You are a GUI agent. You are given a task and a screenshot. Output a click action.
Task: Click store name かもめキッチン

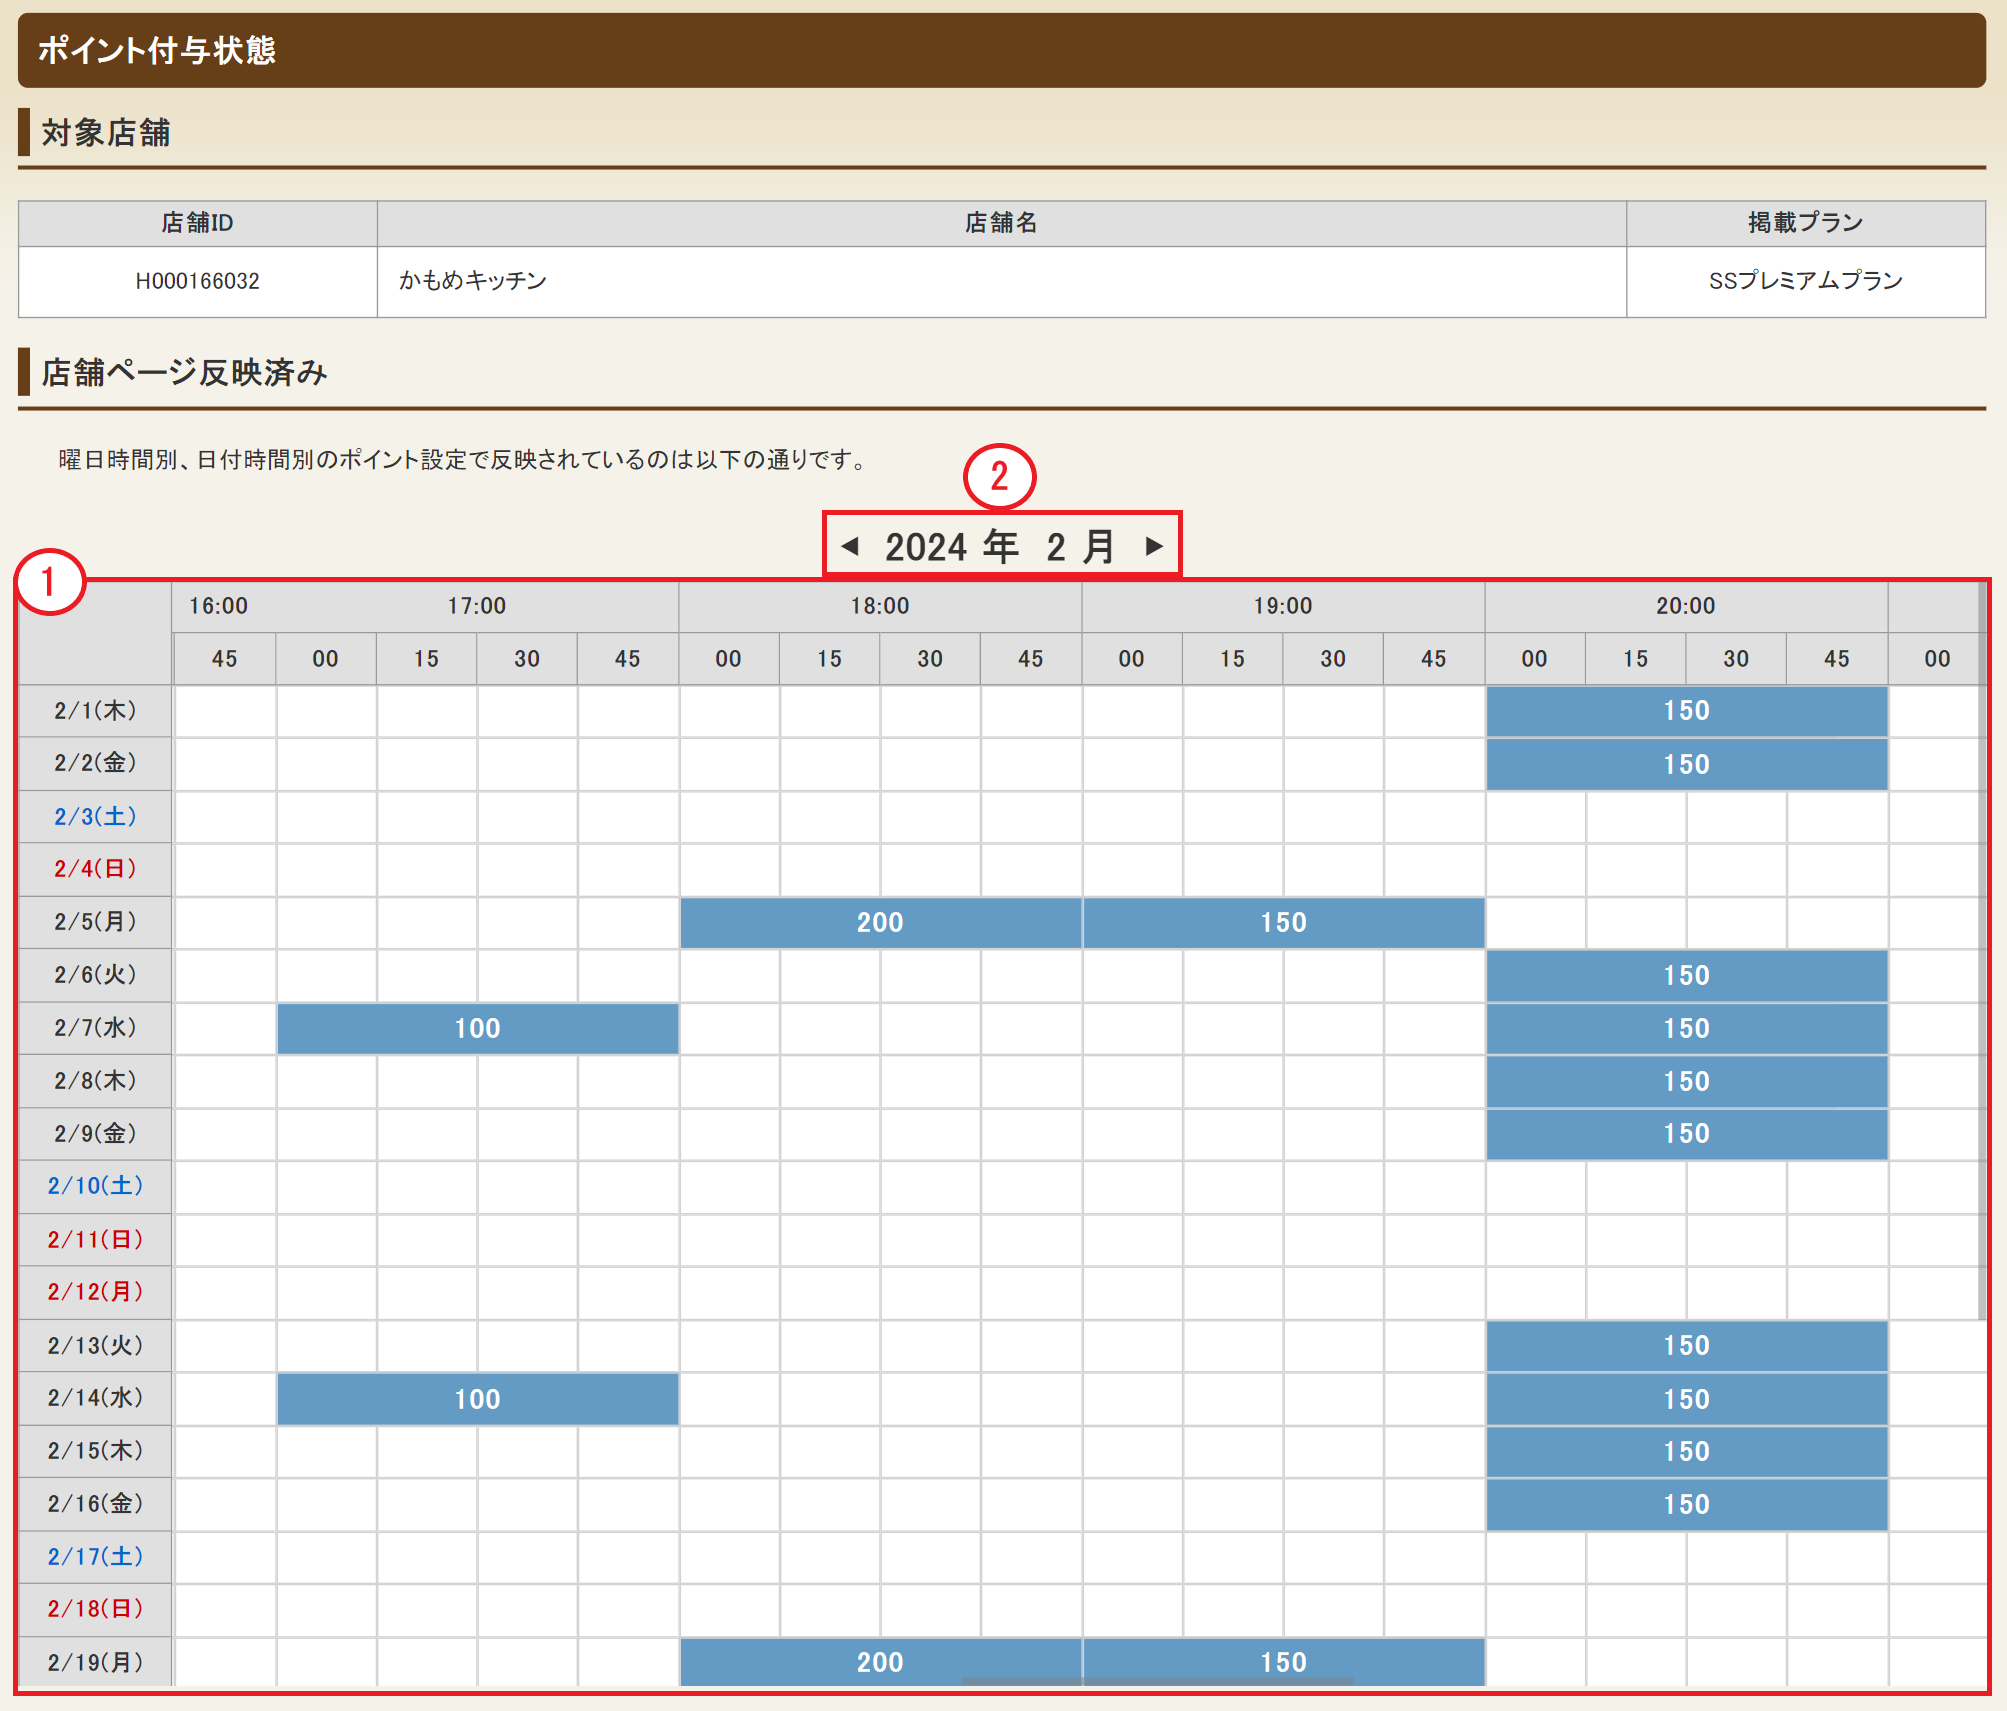click(473, 281)
